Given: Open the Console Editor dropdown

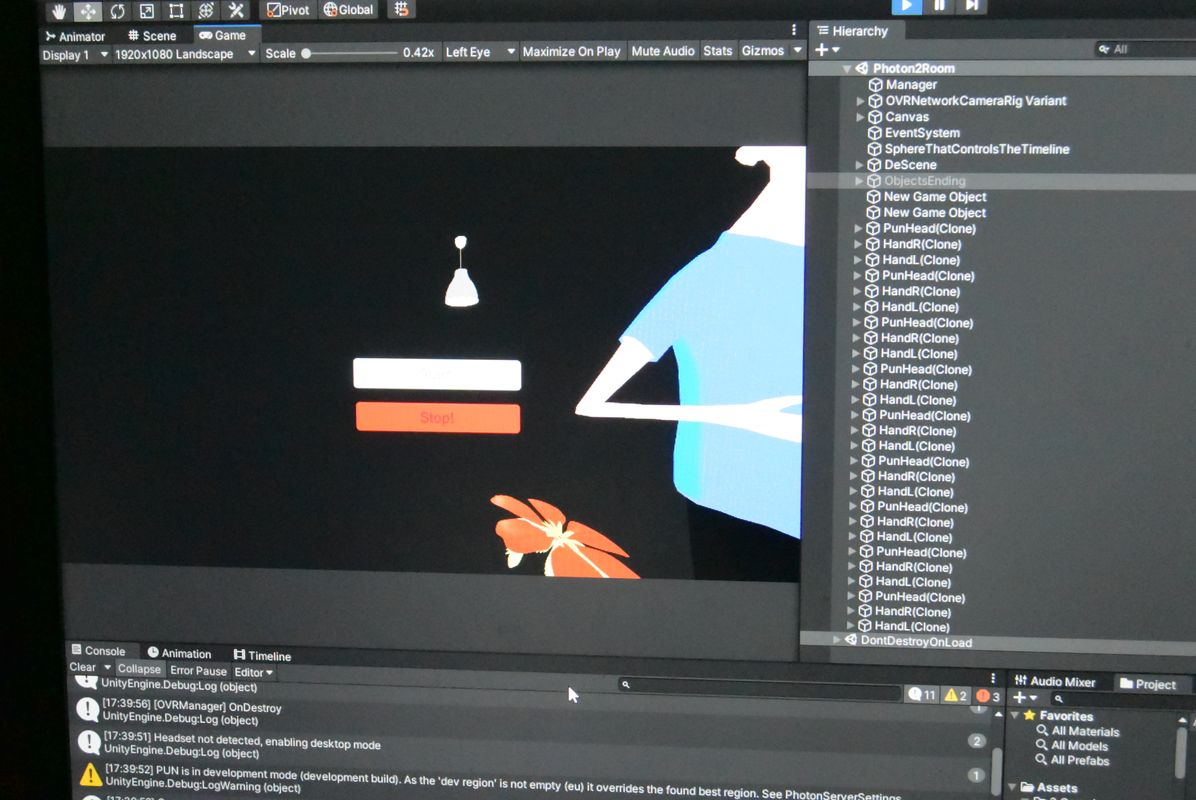Looking at the screenshot, I should (253, 672).
